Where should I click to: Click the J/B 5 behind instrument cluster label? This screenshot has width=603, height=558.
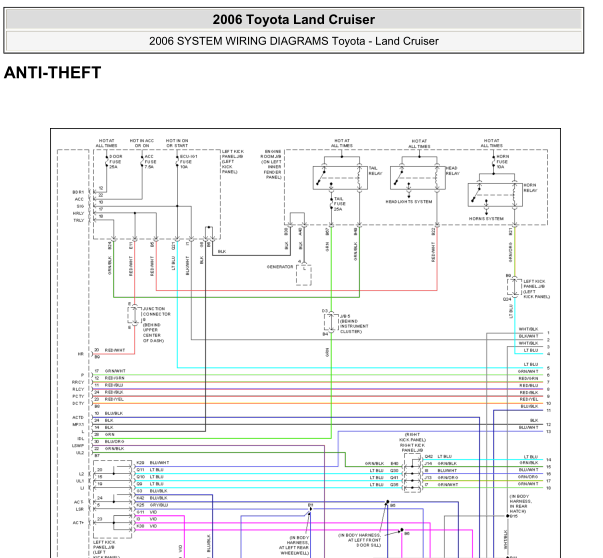354,323
